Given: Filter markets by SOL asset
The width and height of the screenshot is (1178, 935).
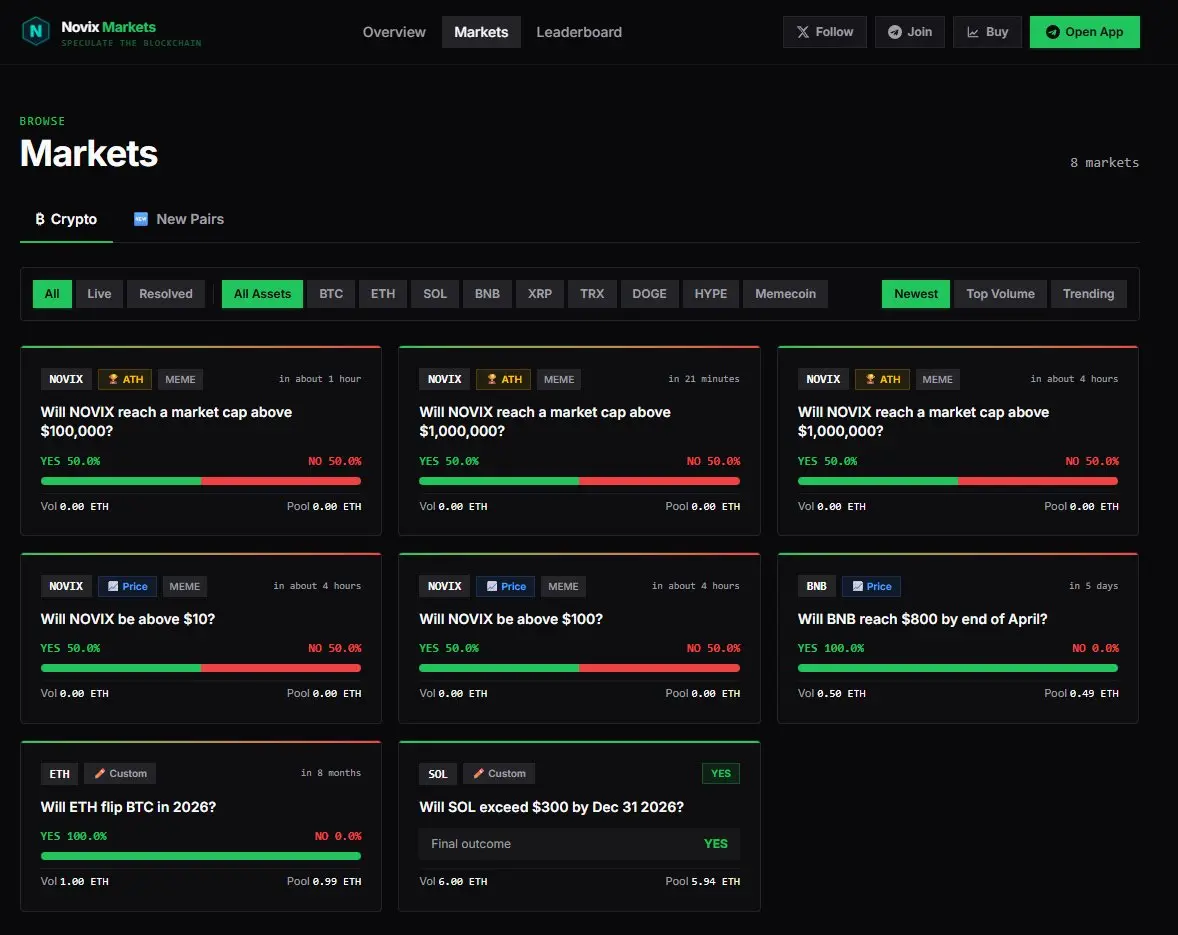Looking at the screenshot, I should [435, 294].
